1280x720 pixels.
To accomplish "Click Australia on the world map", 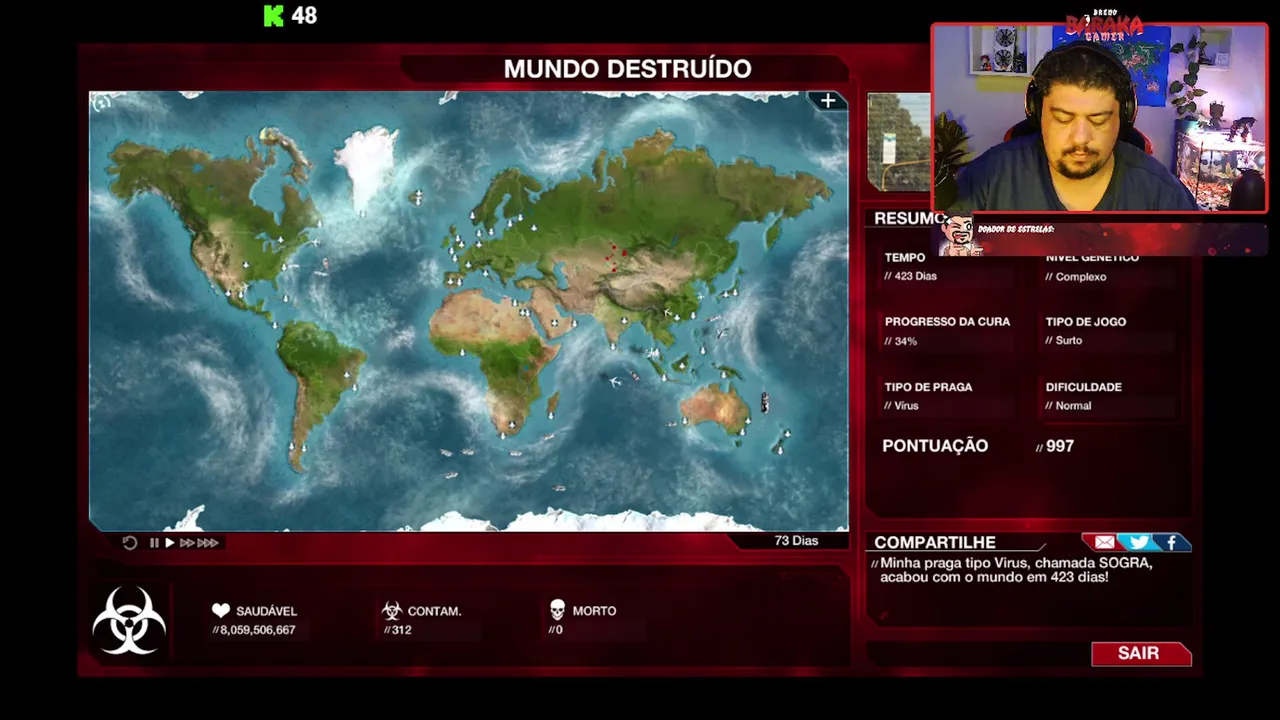I will pyautogui.click(x=715, y=406).
